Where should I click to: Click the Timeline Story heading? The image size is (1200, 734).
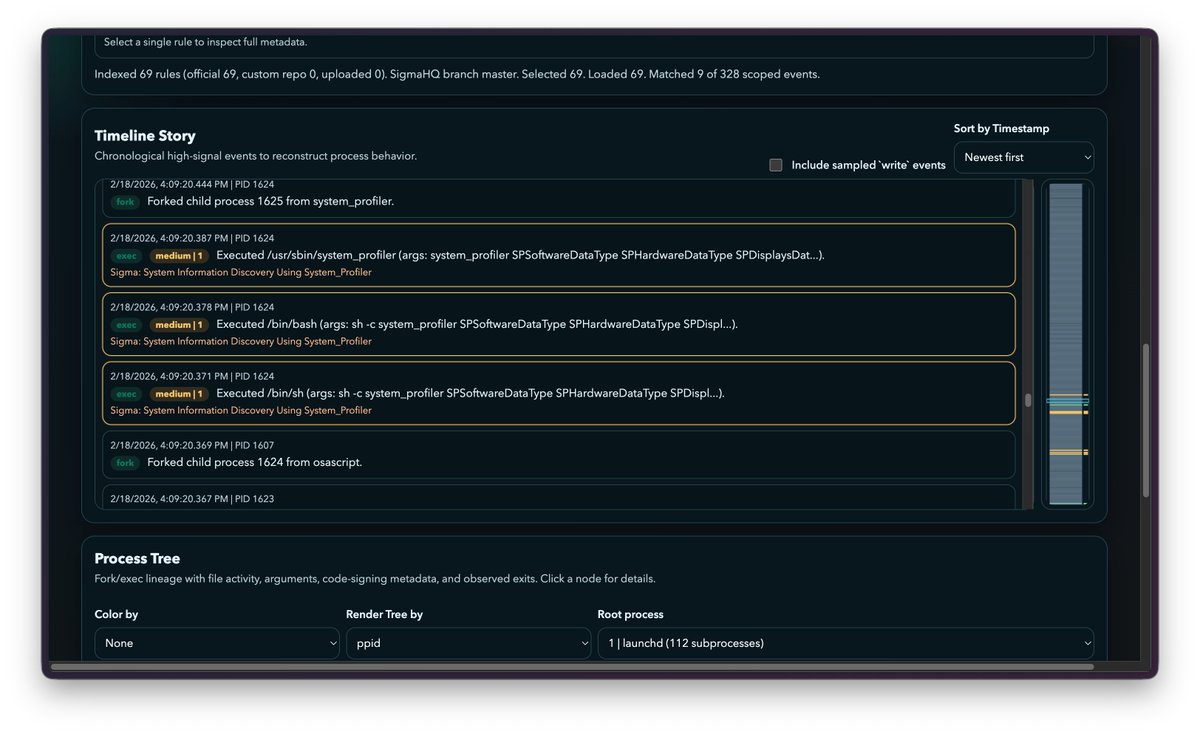pos(145,136)
